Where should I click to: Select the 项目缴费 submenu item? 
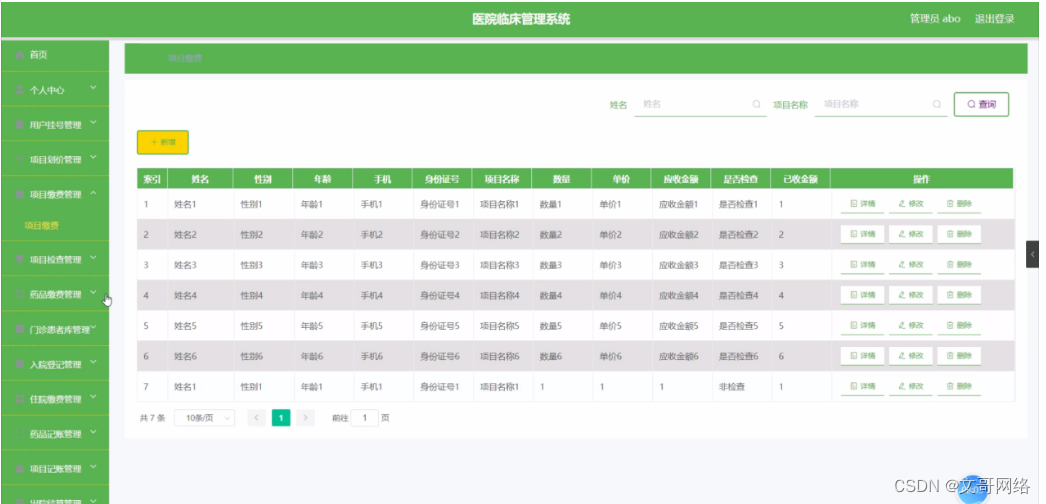point(41,226)
